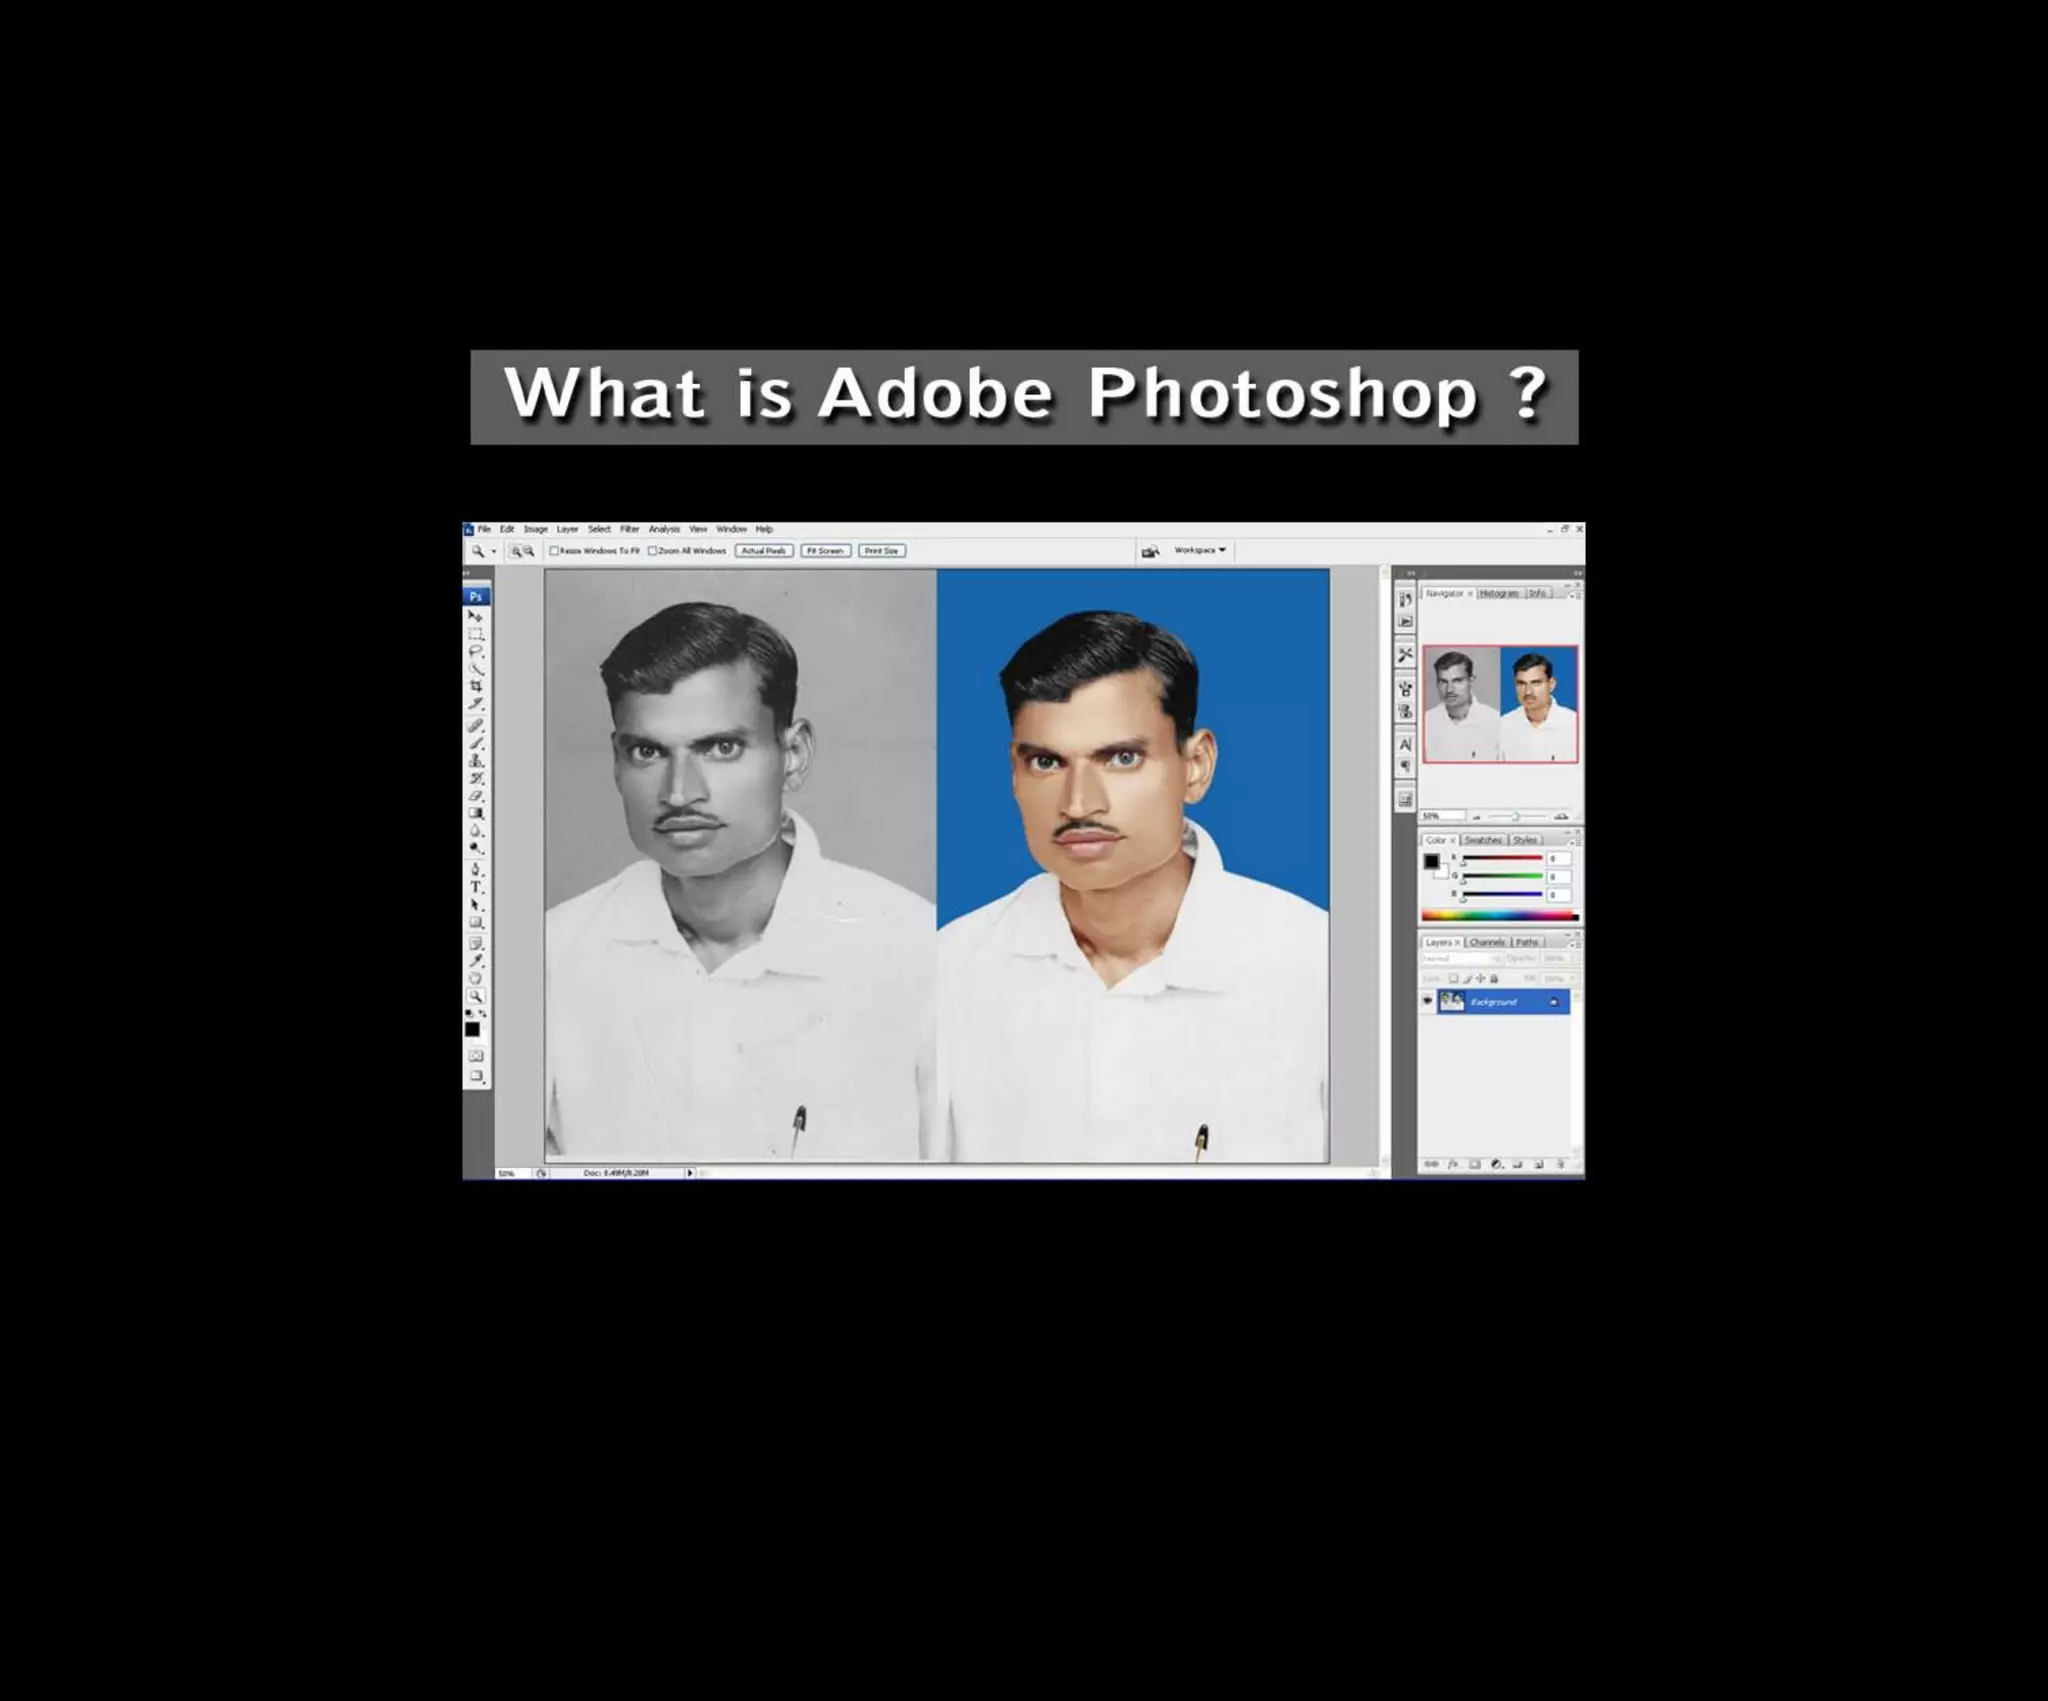Screen dimensions: 2048x1701
Task: Select the Move tool
Action: pos(476,616)
